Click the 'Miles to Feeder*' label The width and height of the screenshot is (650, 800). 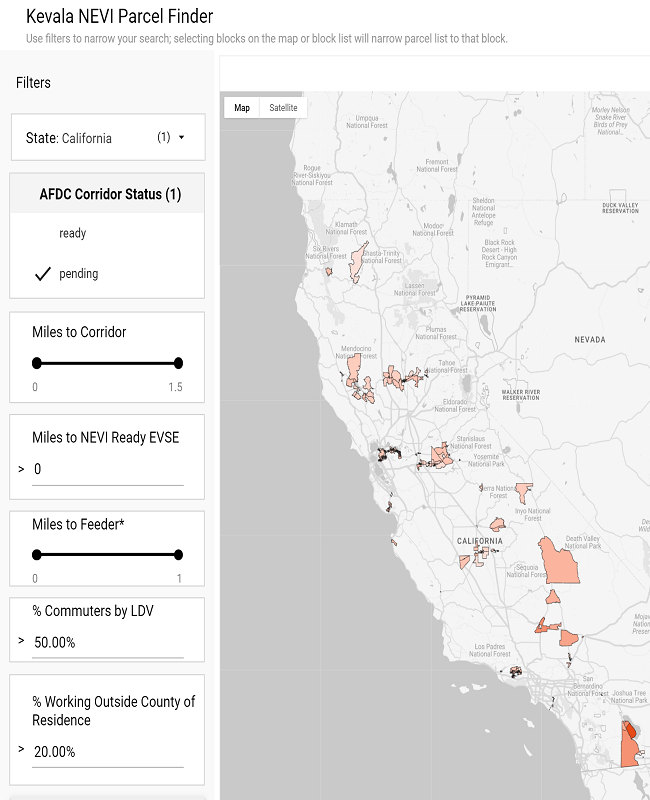78,524
